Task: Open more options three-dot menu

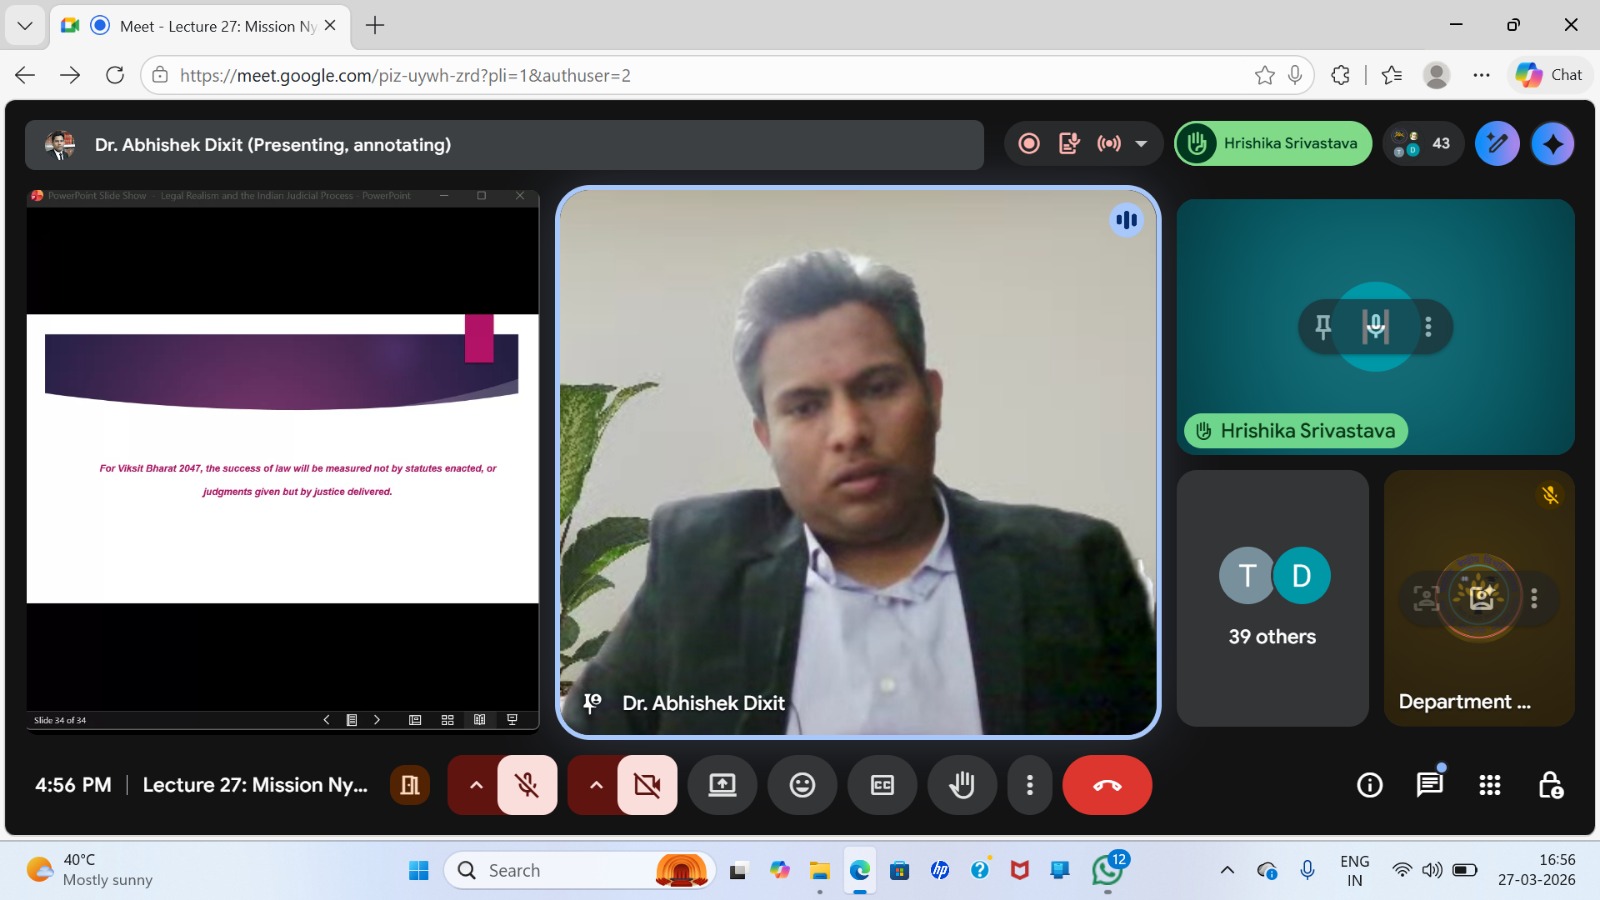Action: click(1029, 786)
